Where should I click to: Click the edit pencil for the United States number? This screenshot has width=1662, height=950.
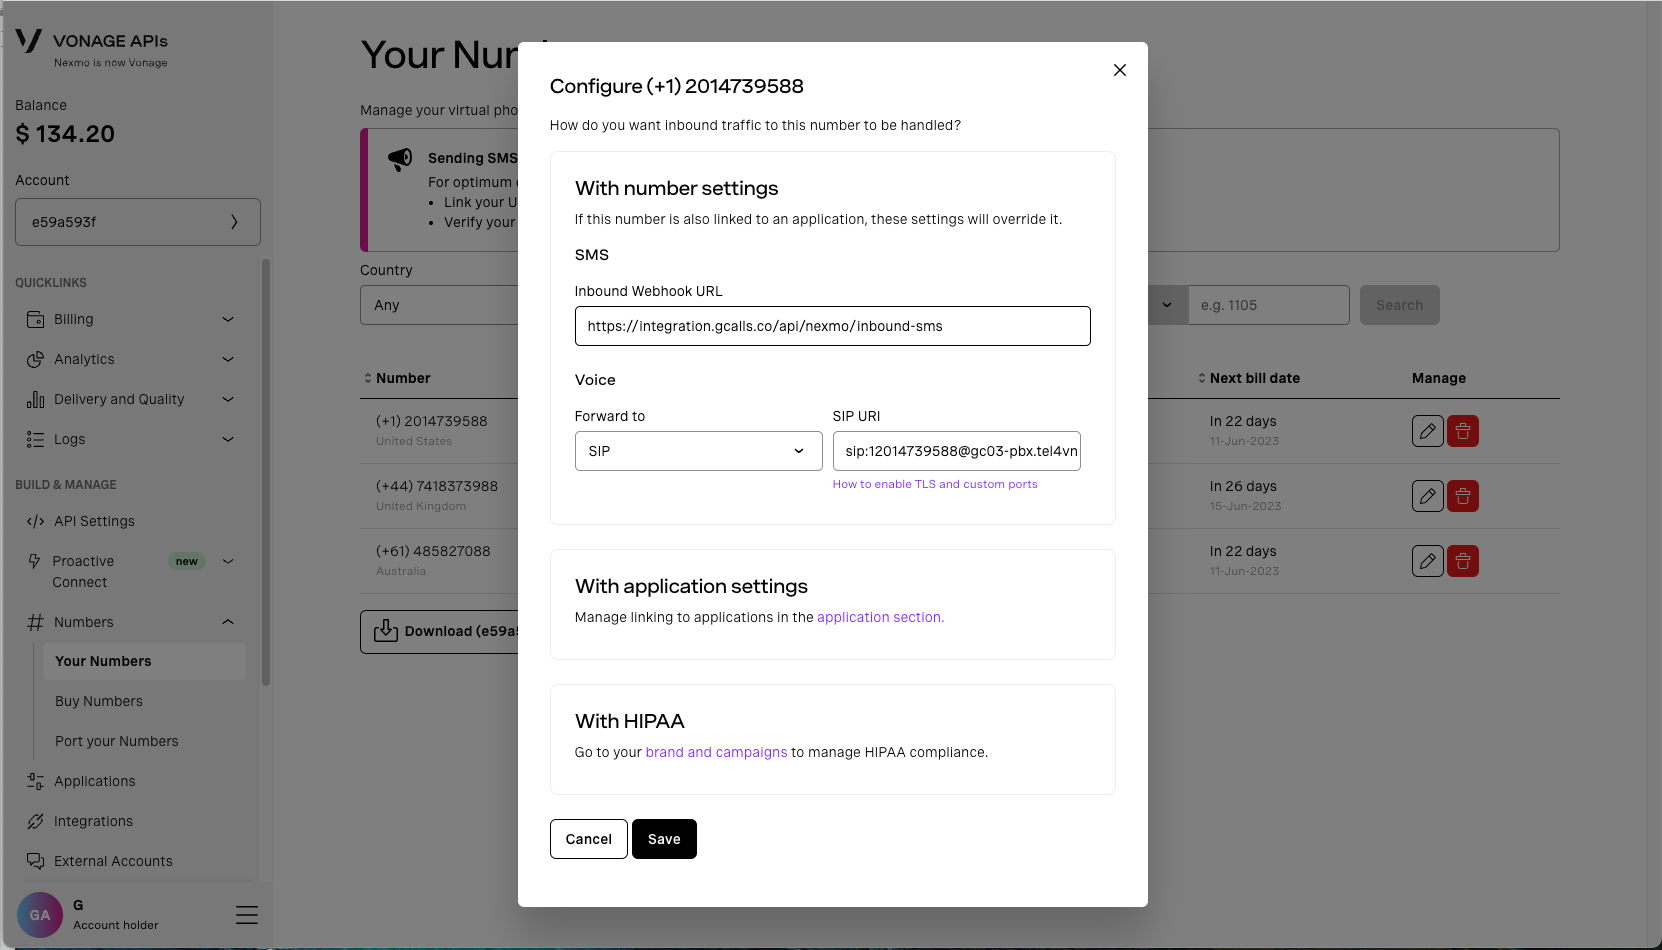click(1427, 431)
